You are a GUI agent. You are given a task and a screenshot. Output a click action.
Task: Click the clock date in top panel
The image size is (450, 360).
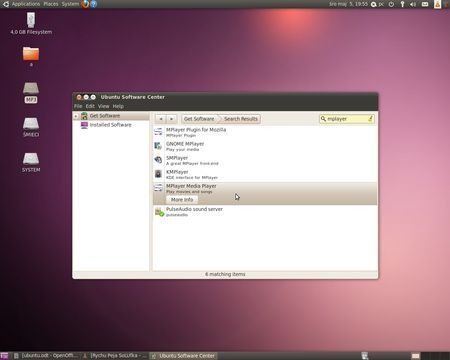(348, 4)
